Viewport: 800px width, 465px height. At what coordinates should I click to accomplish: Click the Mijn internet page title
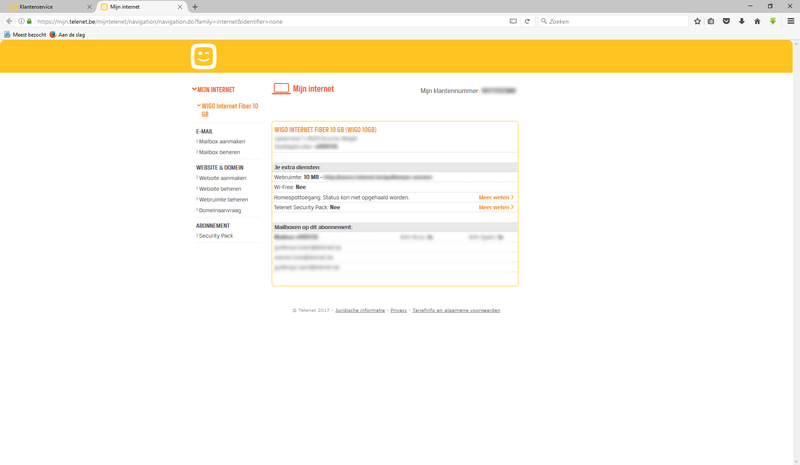(x=313, y=89)
